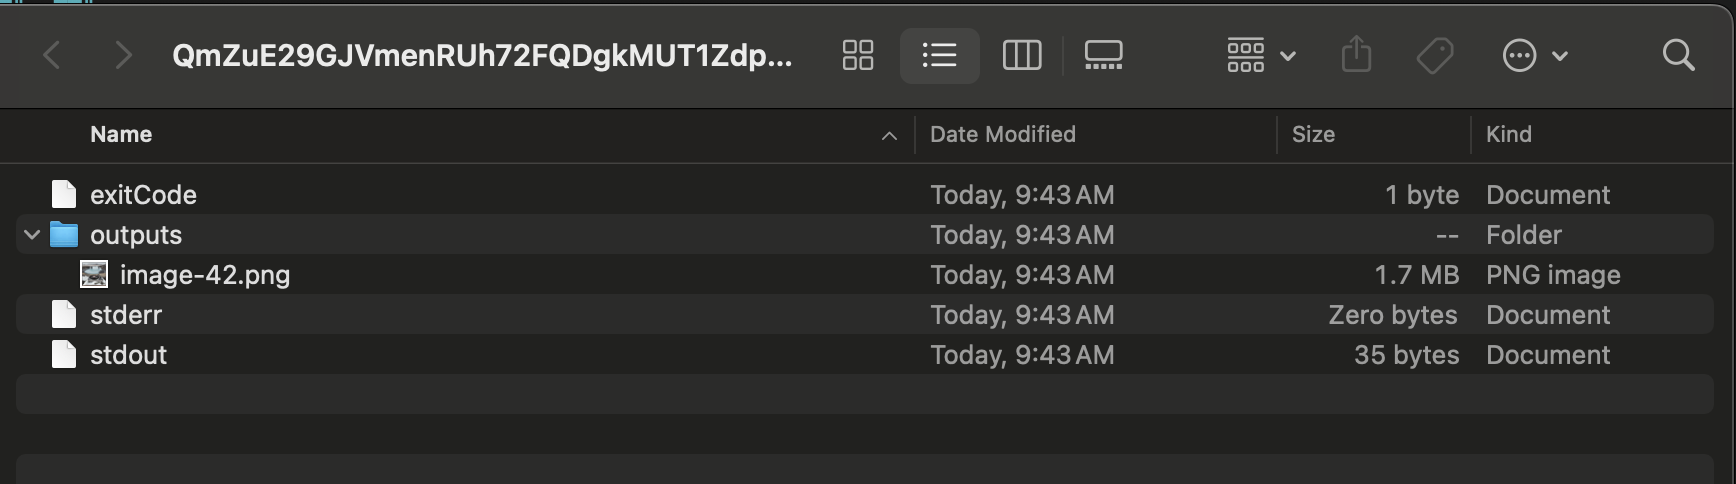Sort files by Kind column header

tap(1508, 134)
